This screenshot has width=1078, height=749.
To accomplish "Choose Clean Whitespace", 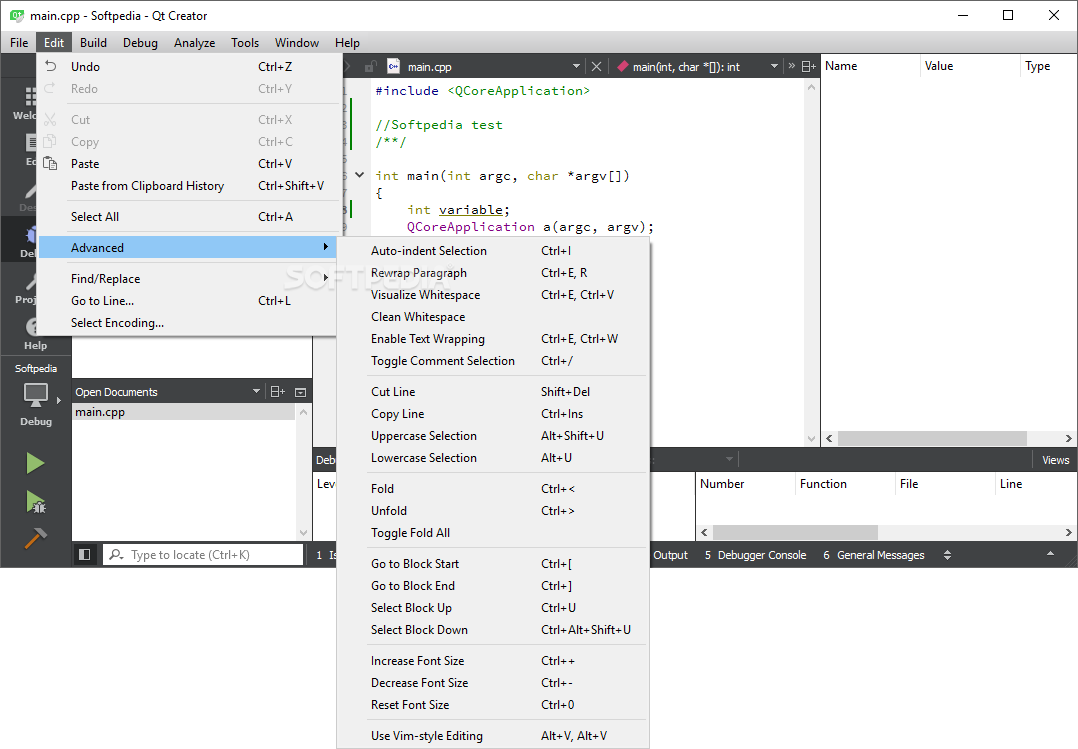I will [x=493, y=317].
